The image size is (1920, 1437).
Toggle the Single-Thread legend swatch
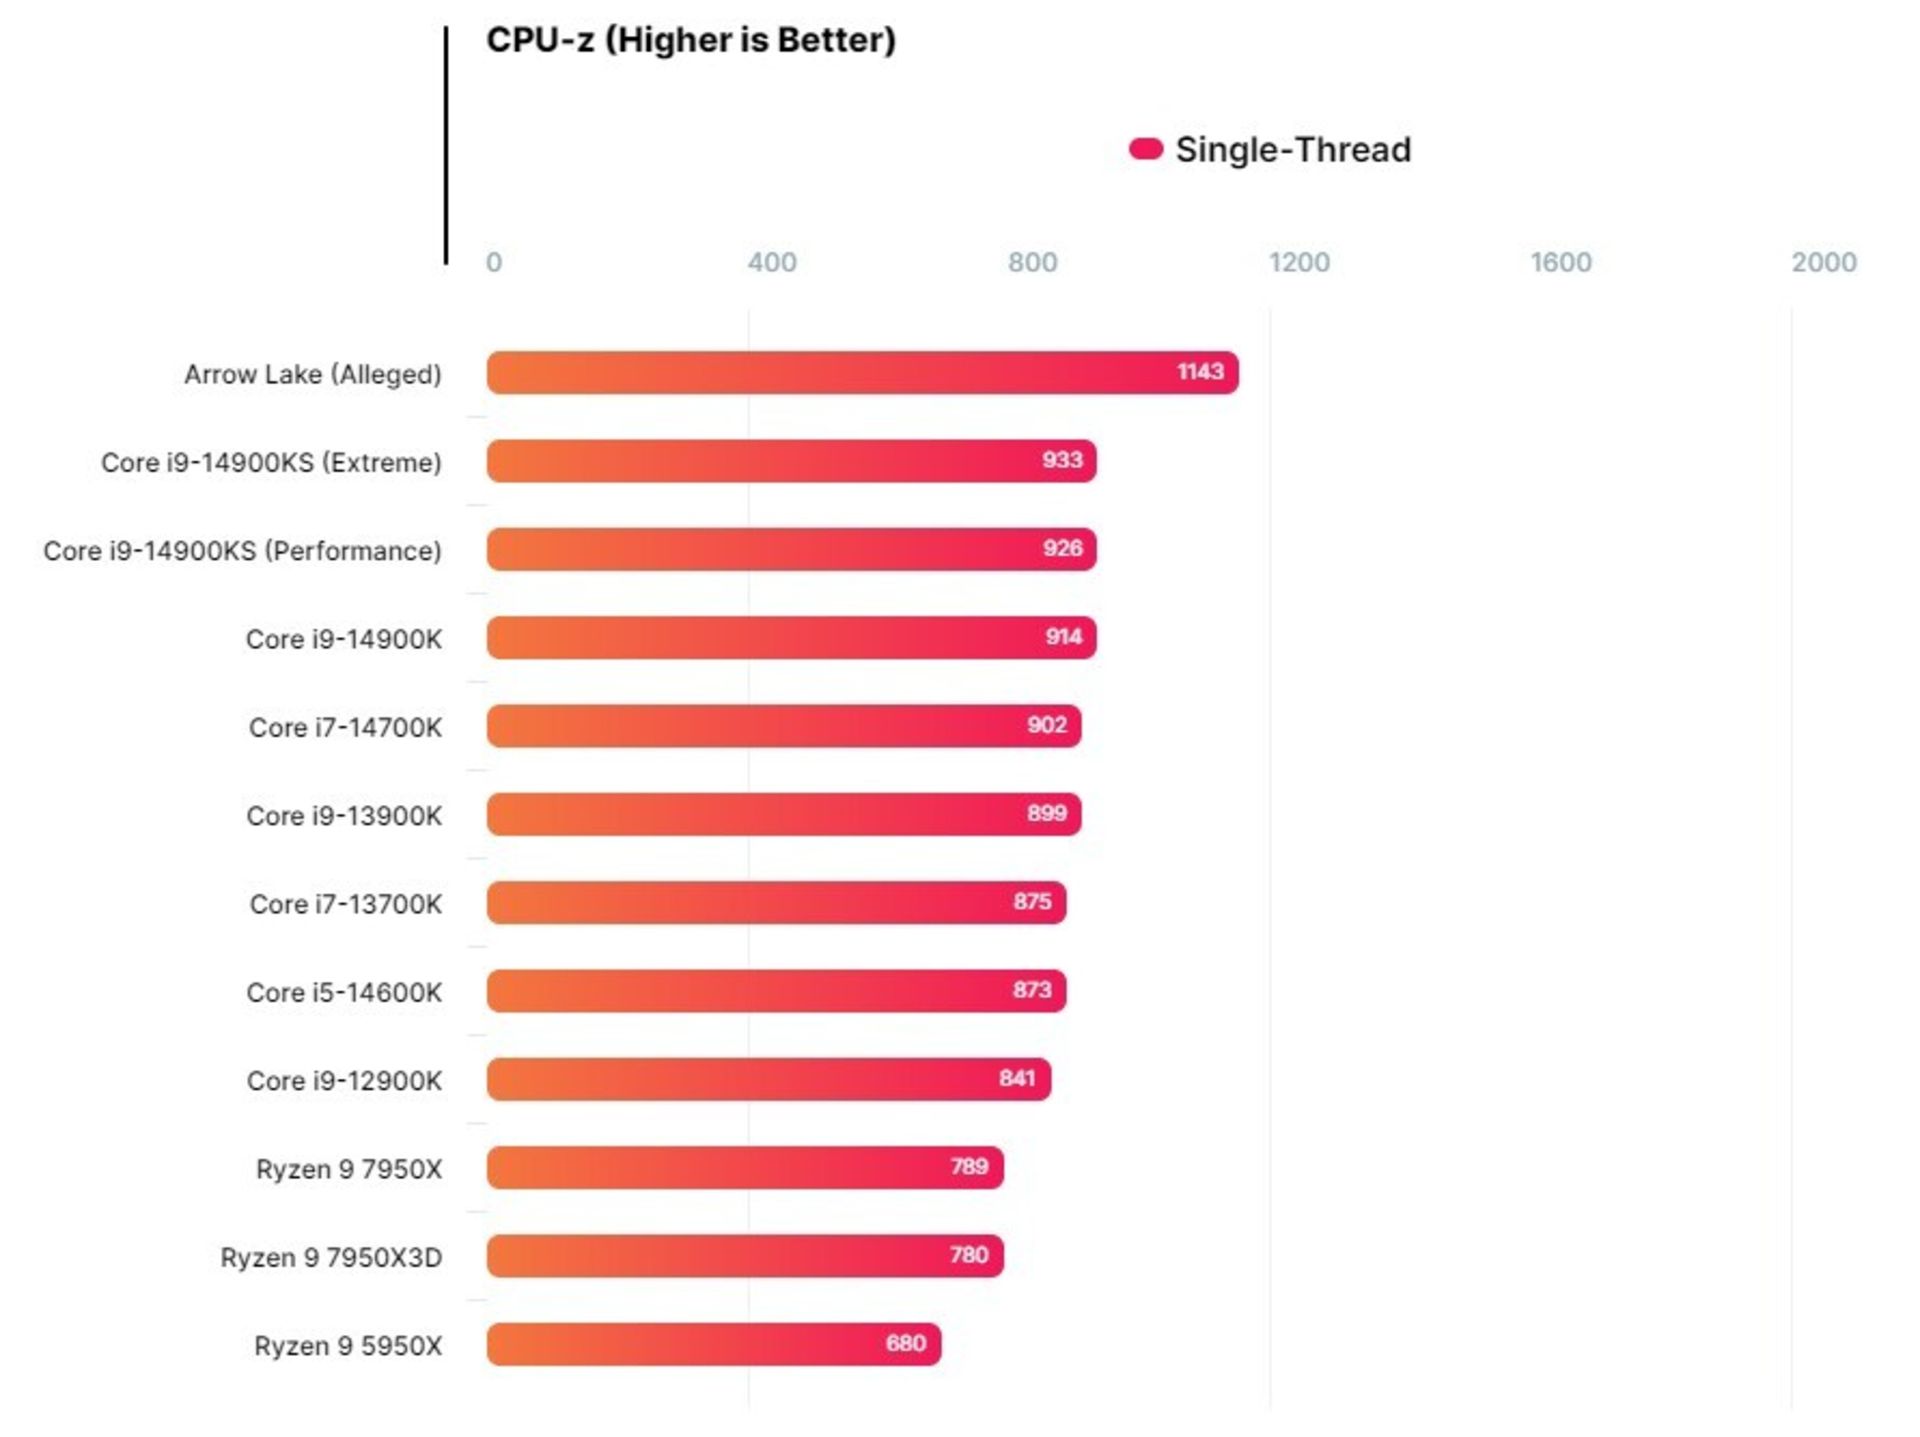pos(1145,149)
